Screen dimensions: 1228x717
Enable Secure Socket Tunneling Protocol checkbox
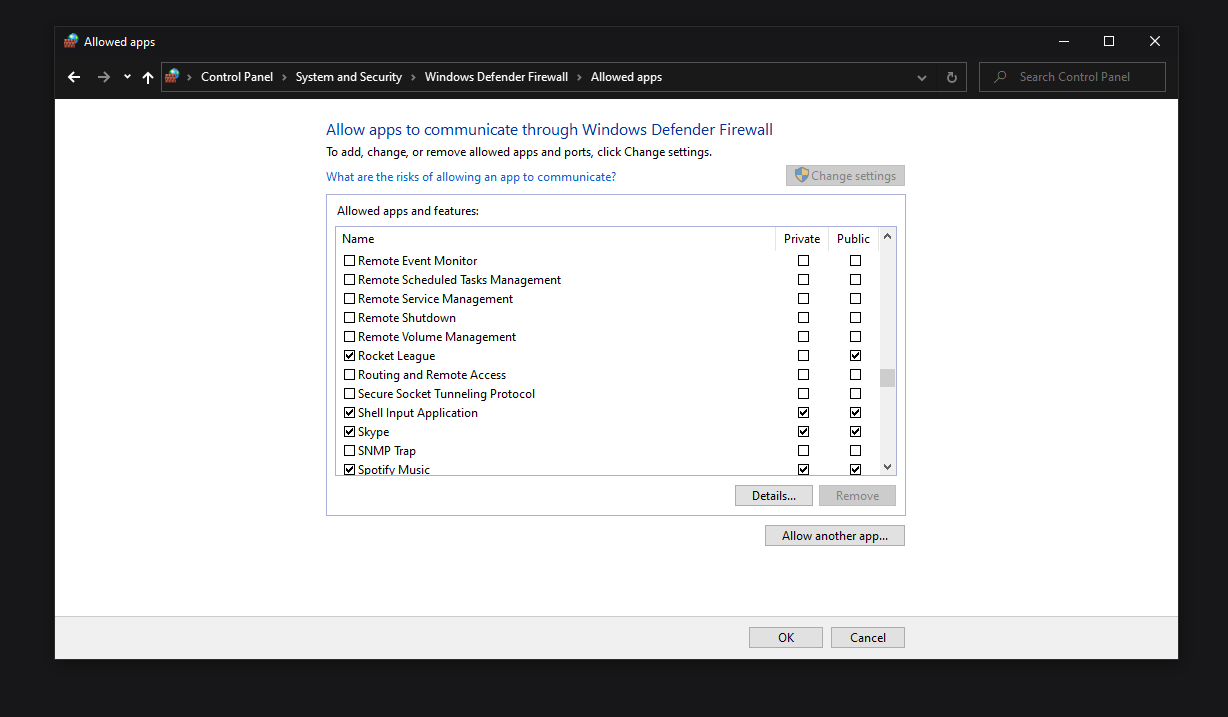click(350, 394)
